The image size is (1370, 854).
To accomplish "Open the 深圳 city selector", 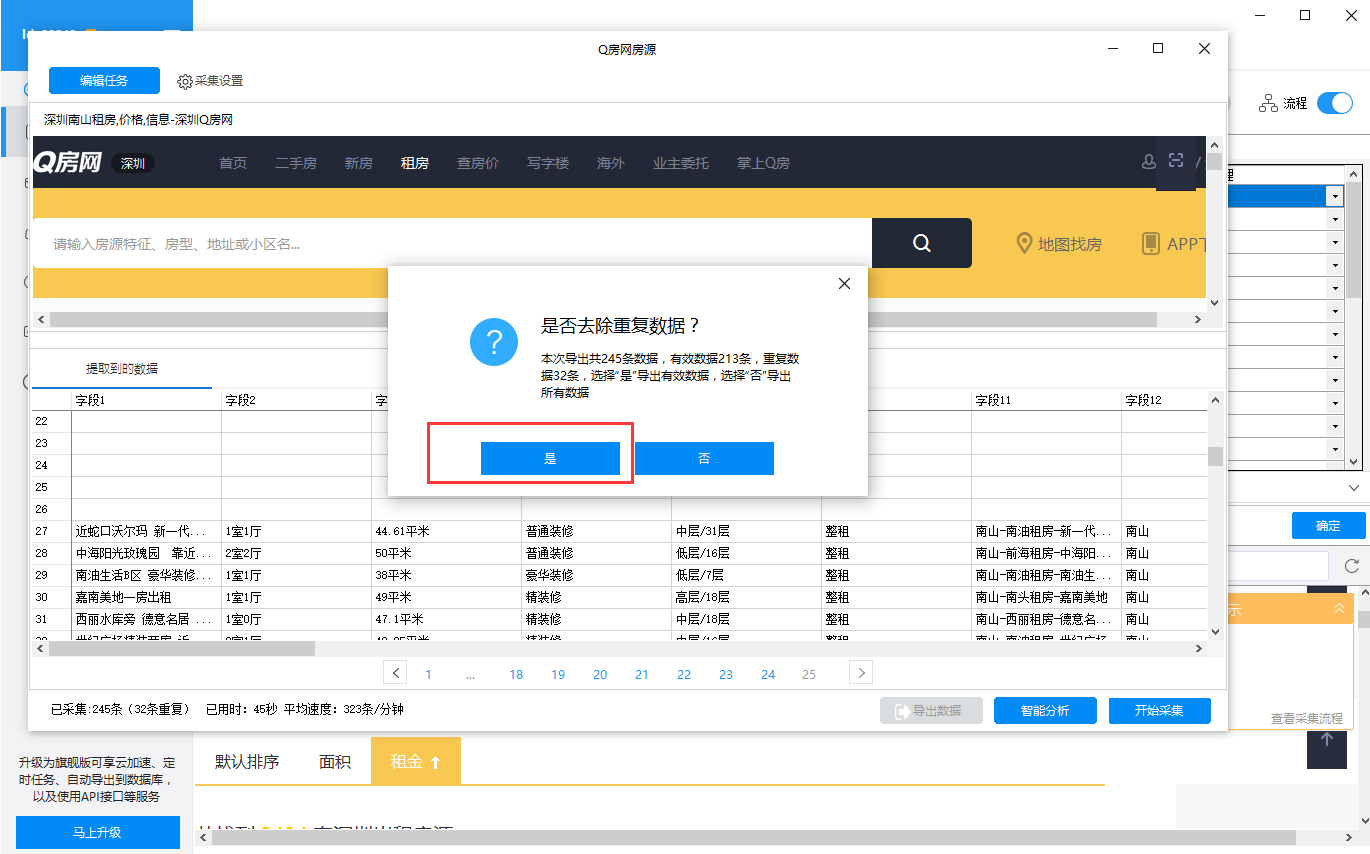I will pyautogui.click(x=133, y=163).
